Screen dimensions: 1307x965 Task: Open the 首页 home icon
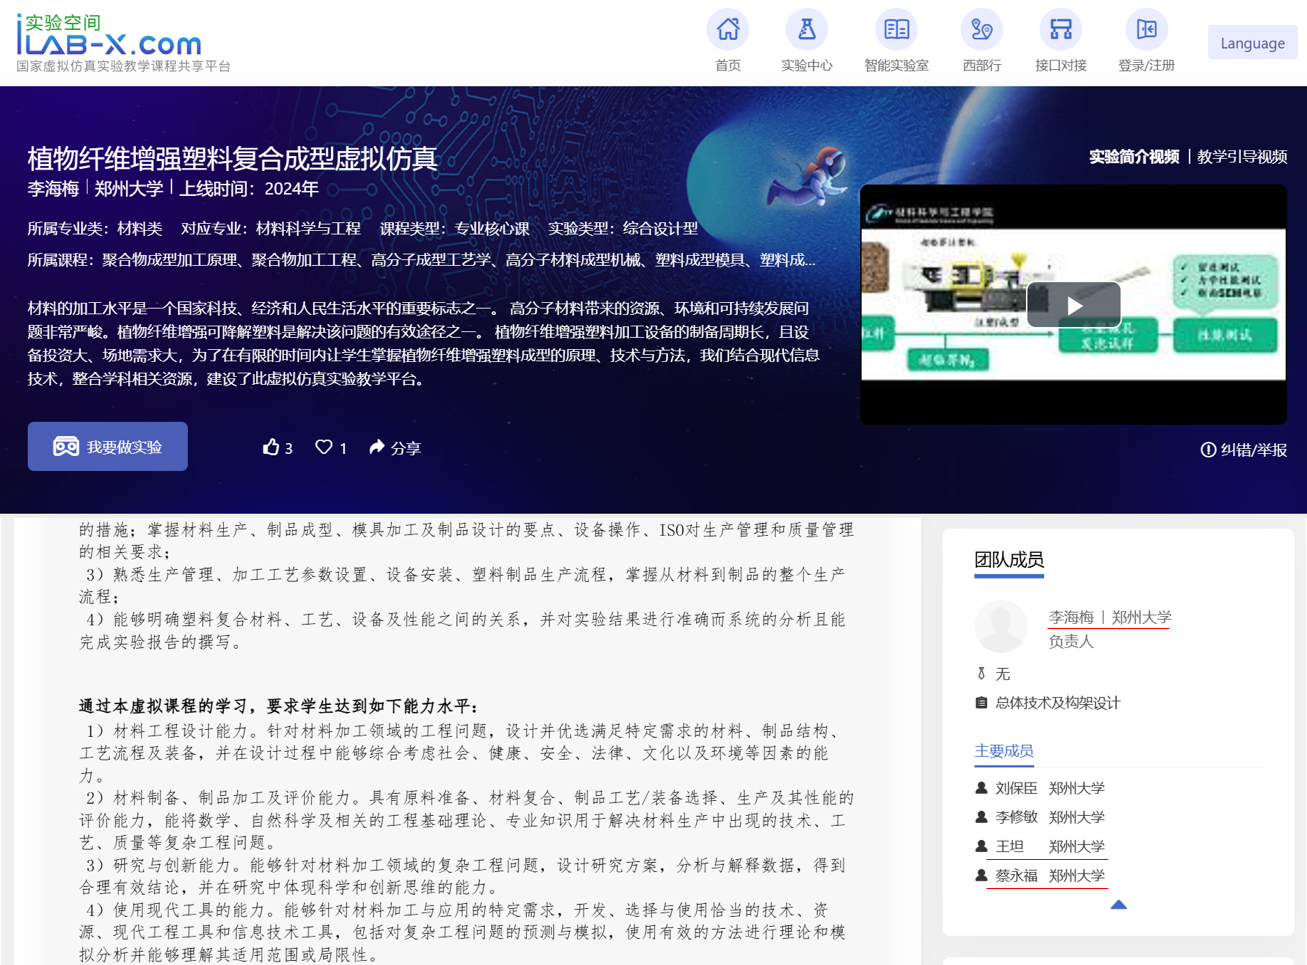(728, 29)
